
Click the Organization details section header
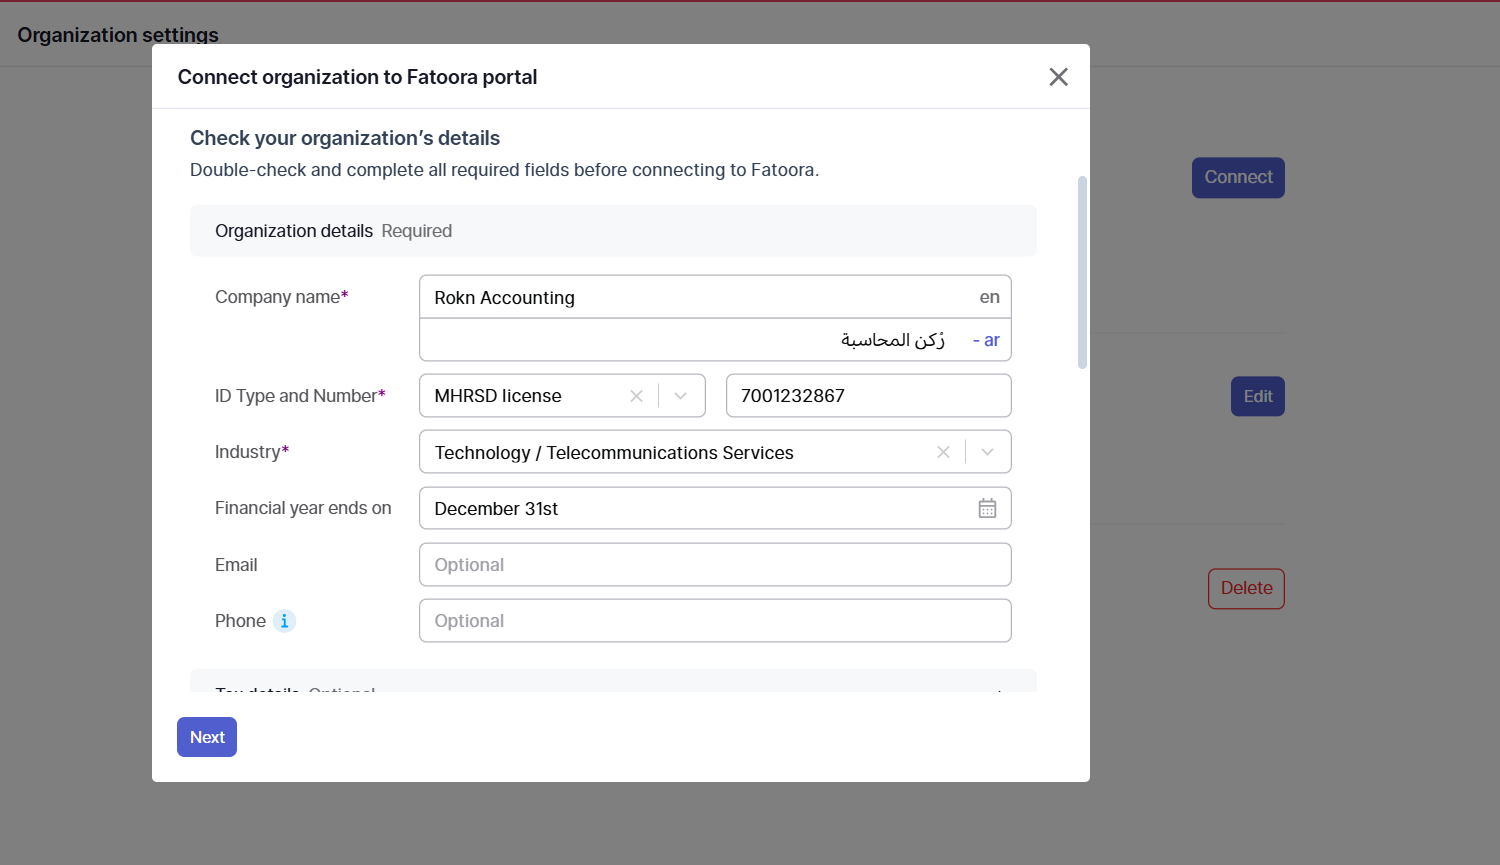613,231
